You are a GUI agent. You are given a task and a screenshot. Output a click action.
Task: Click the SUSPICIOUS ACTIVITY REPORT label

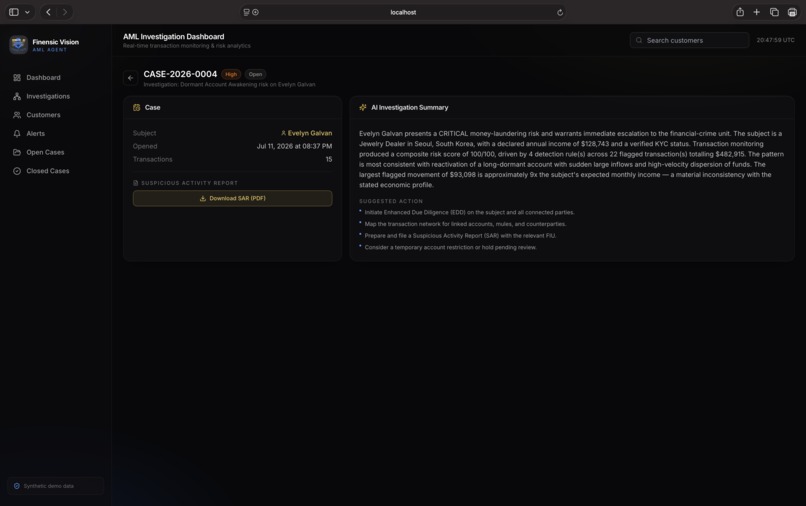point(189,183)
